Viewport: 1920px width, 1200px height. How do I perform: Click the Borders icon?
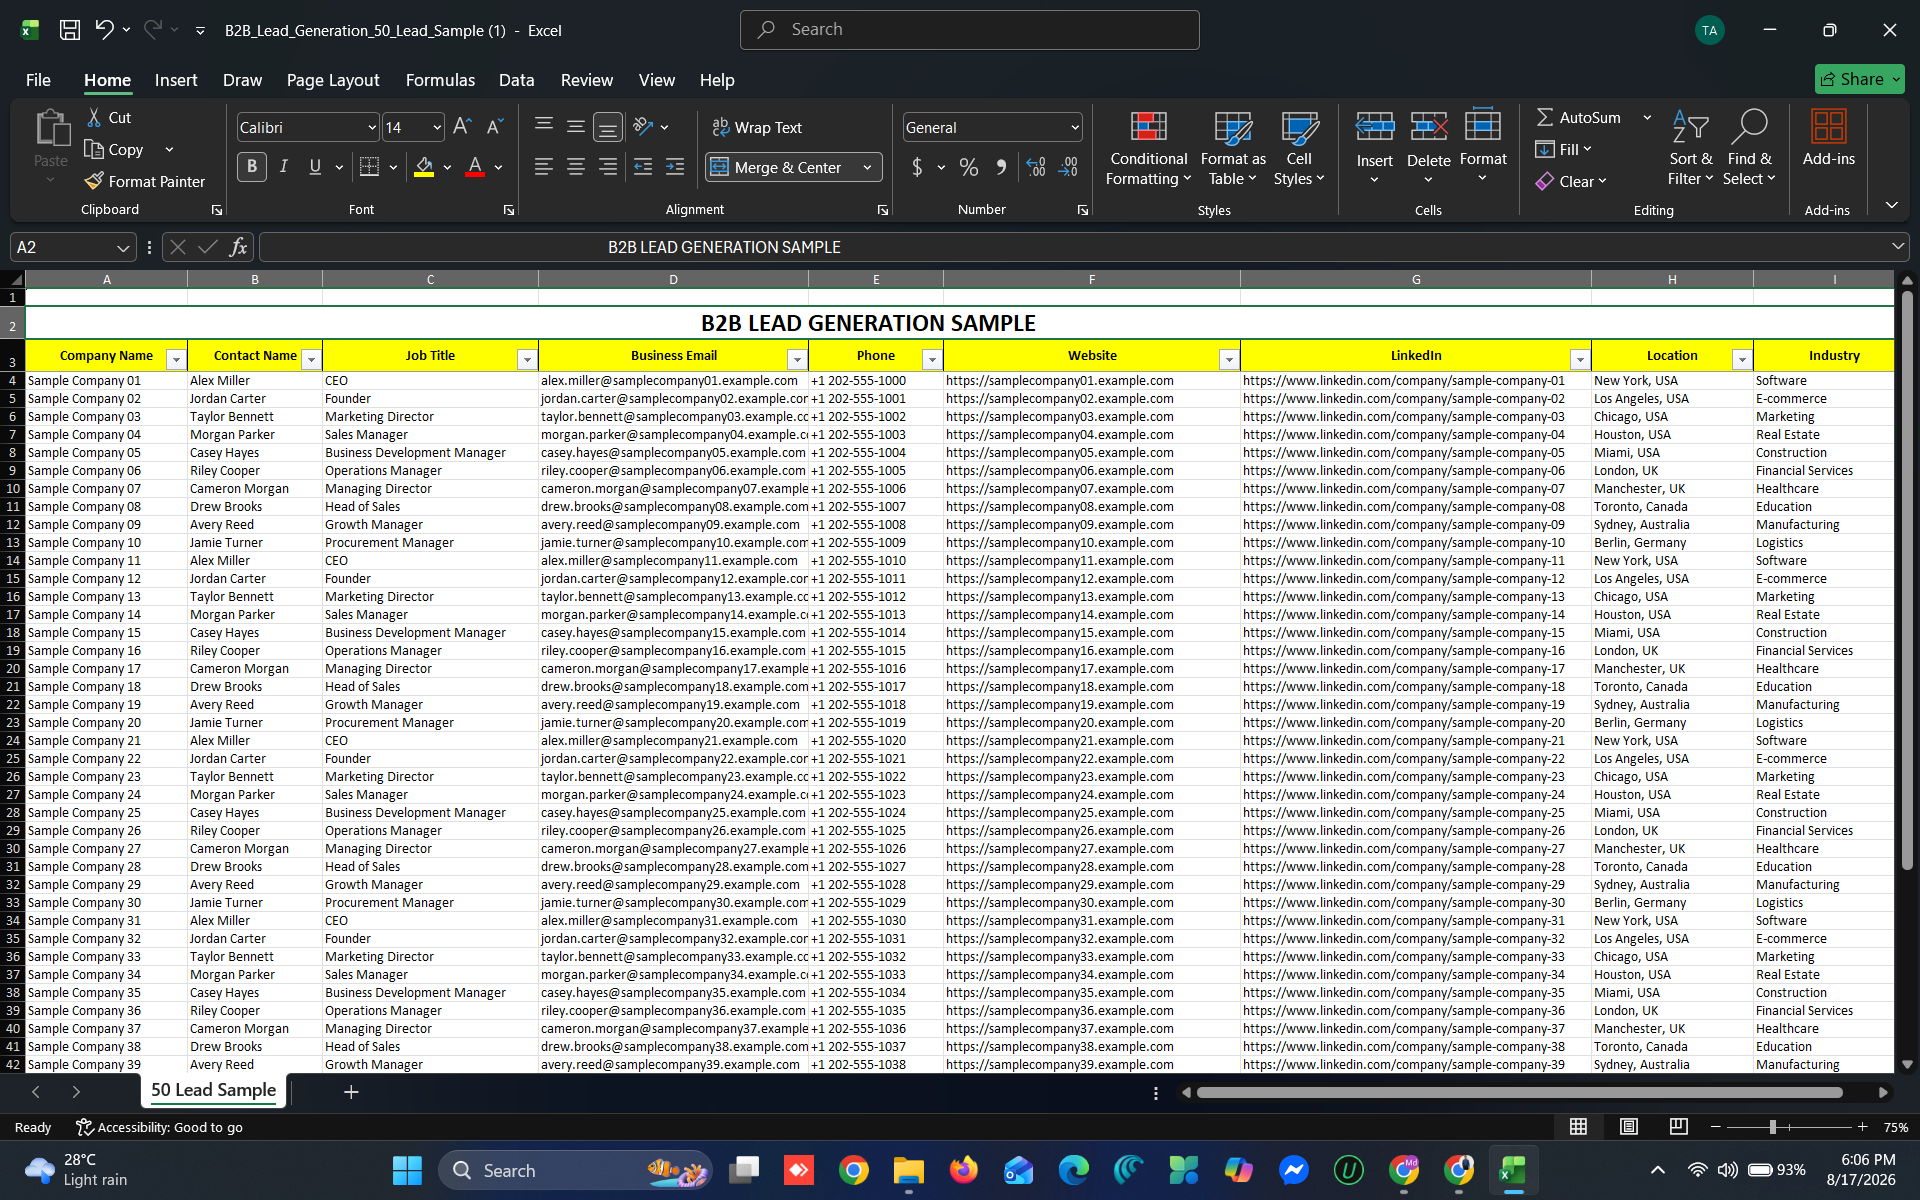[x=369, y=167]
